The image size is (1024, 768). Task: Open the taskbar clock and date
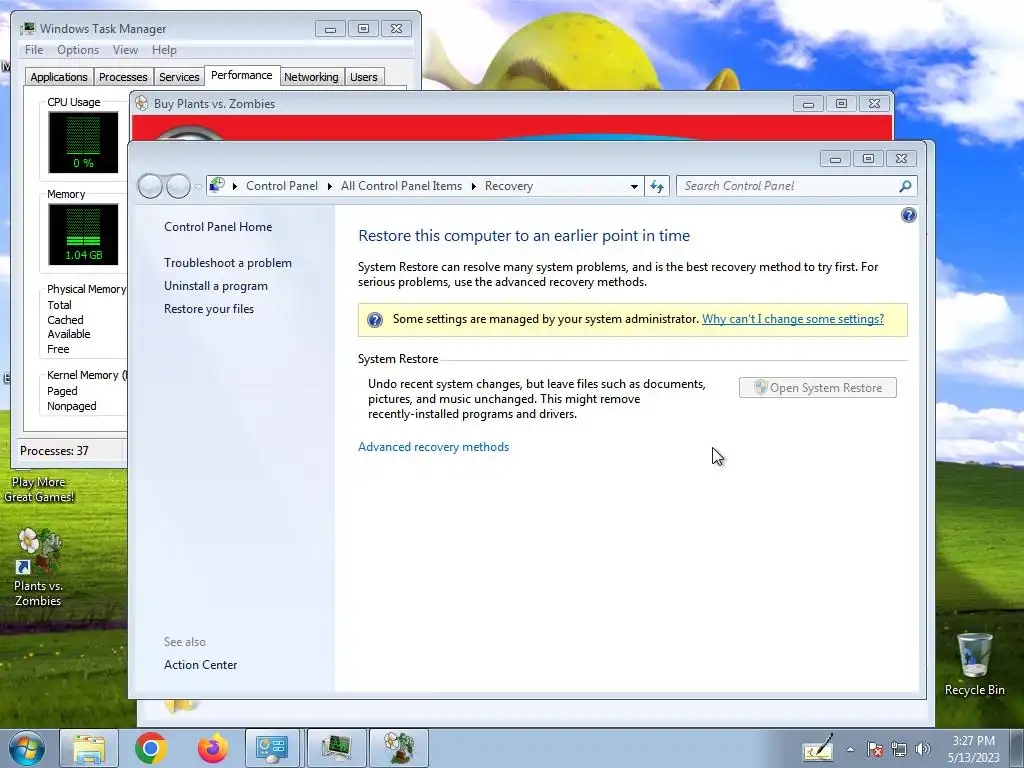tap(973, 749)
